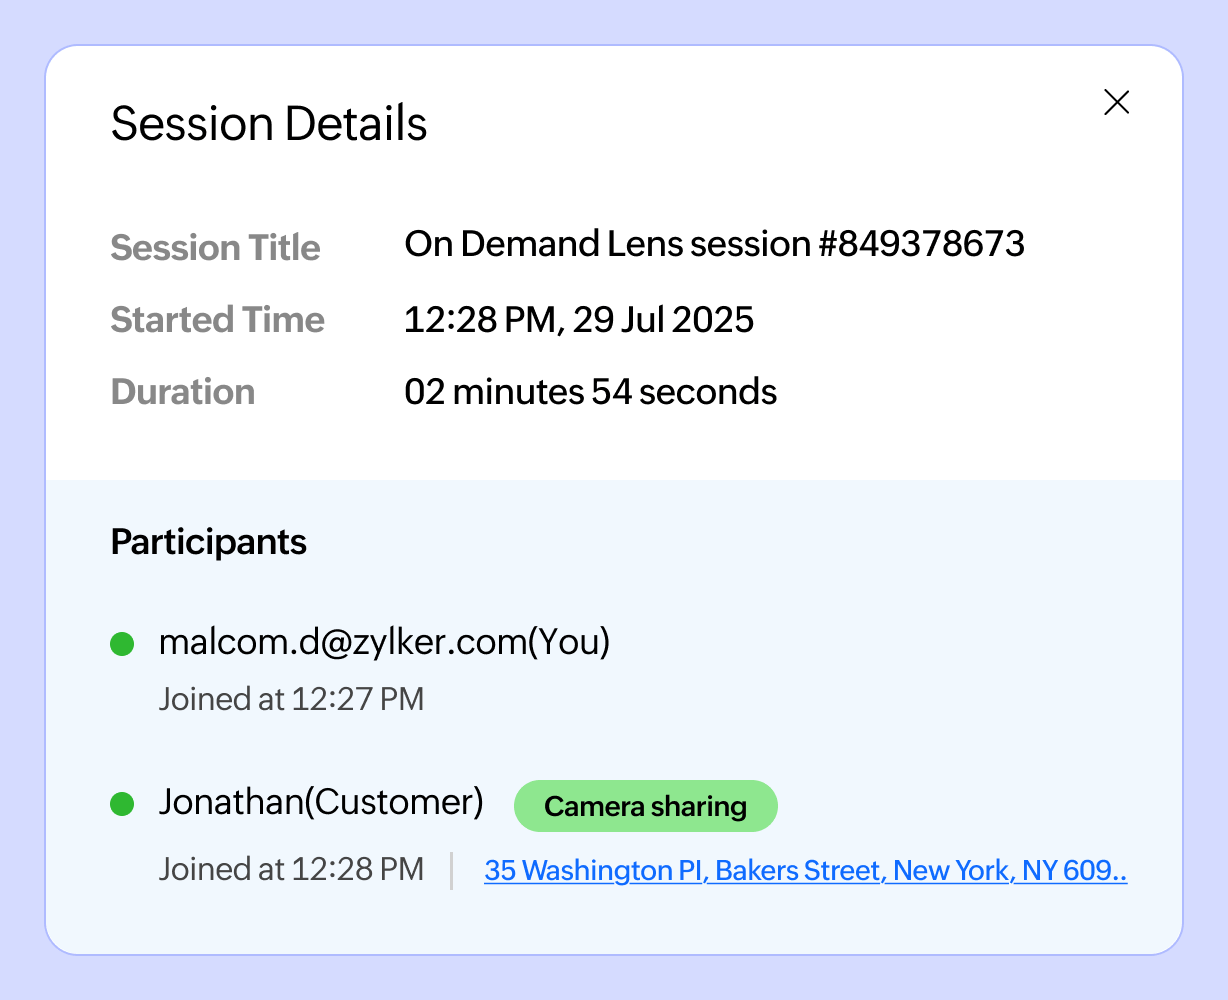Select the Session Title field label

[215, 248]
